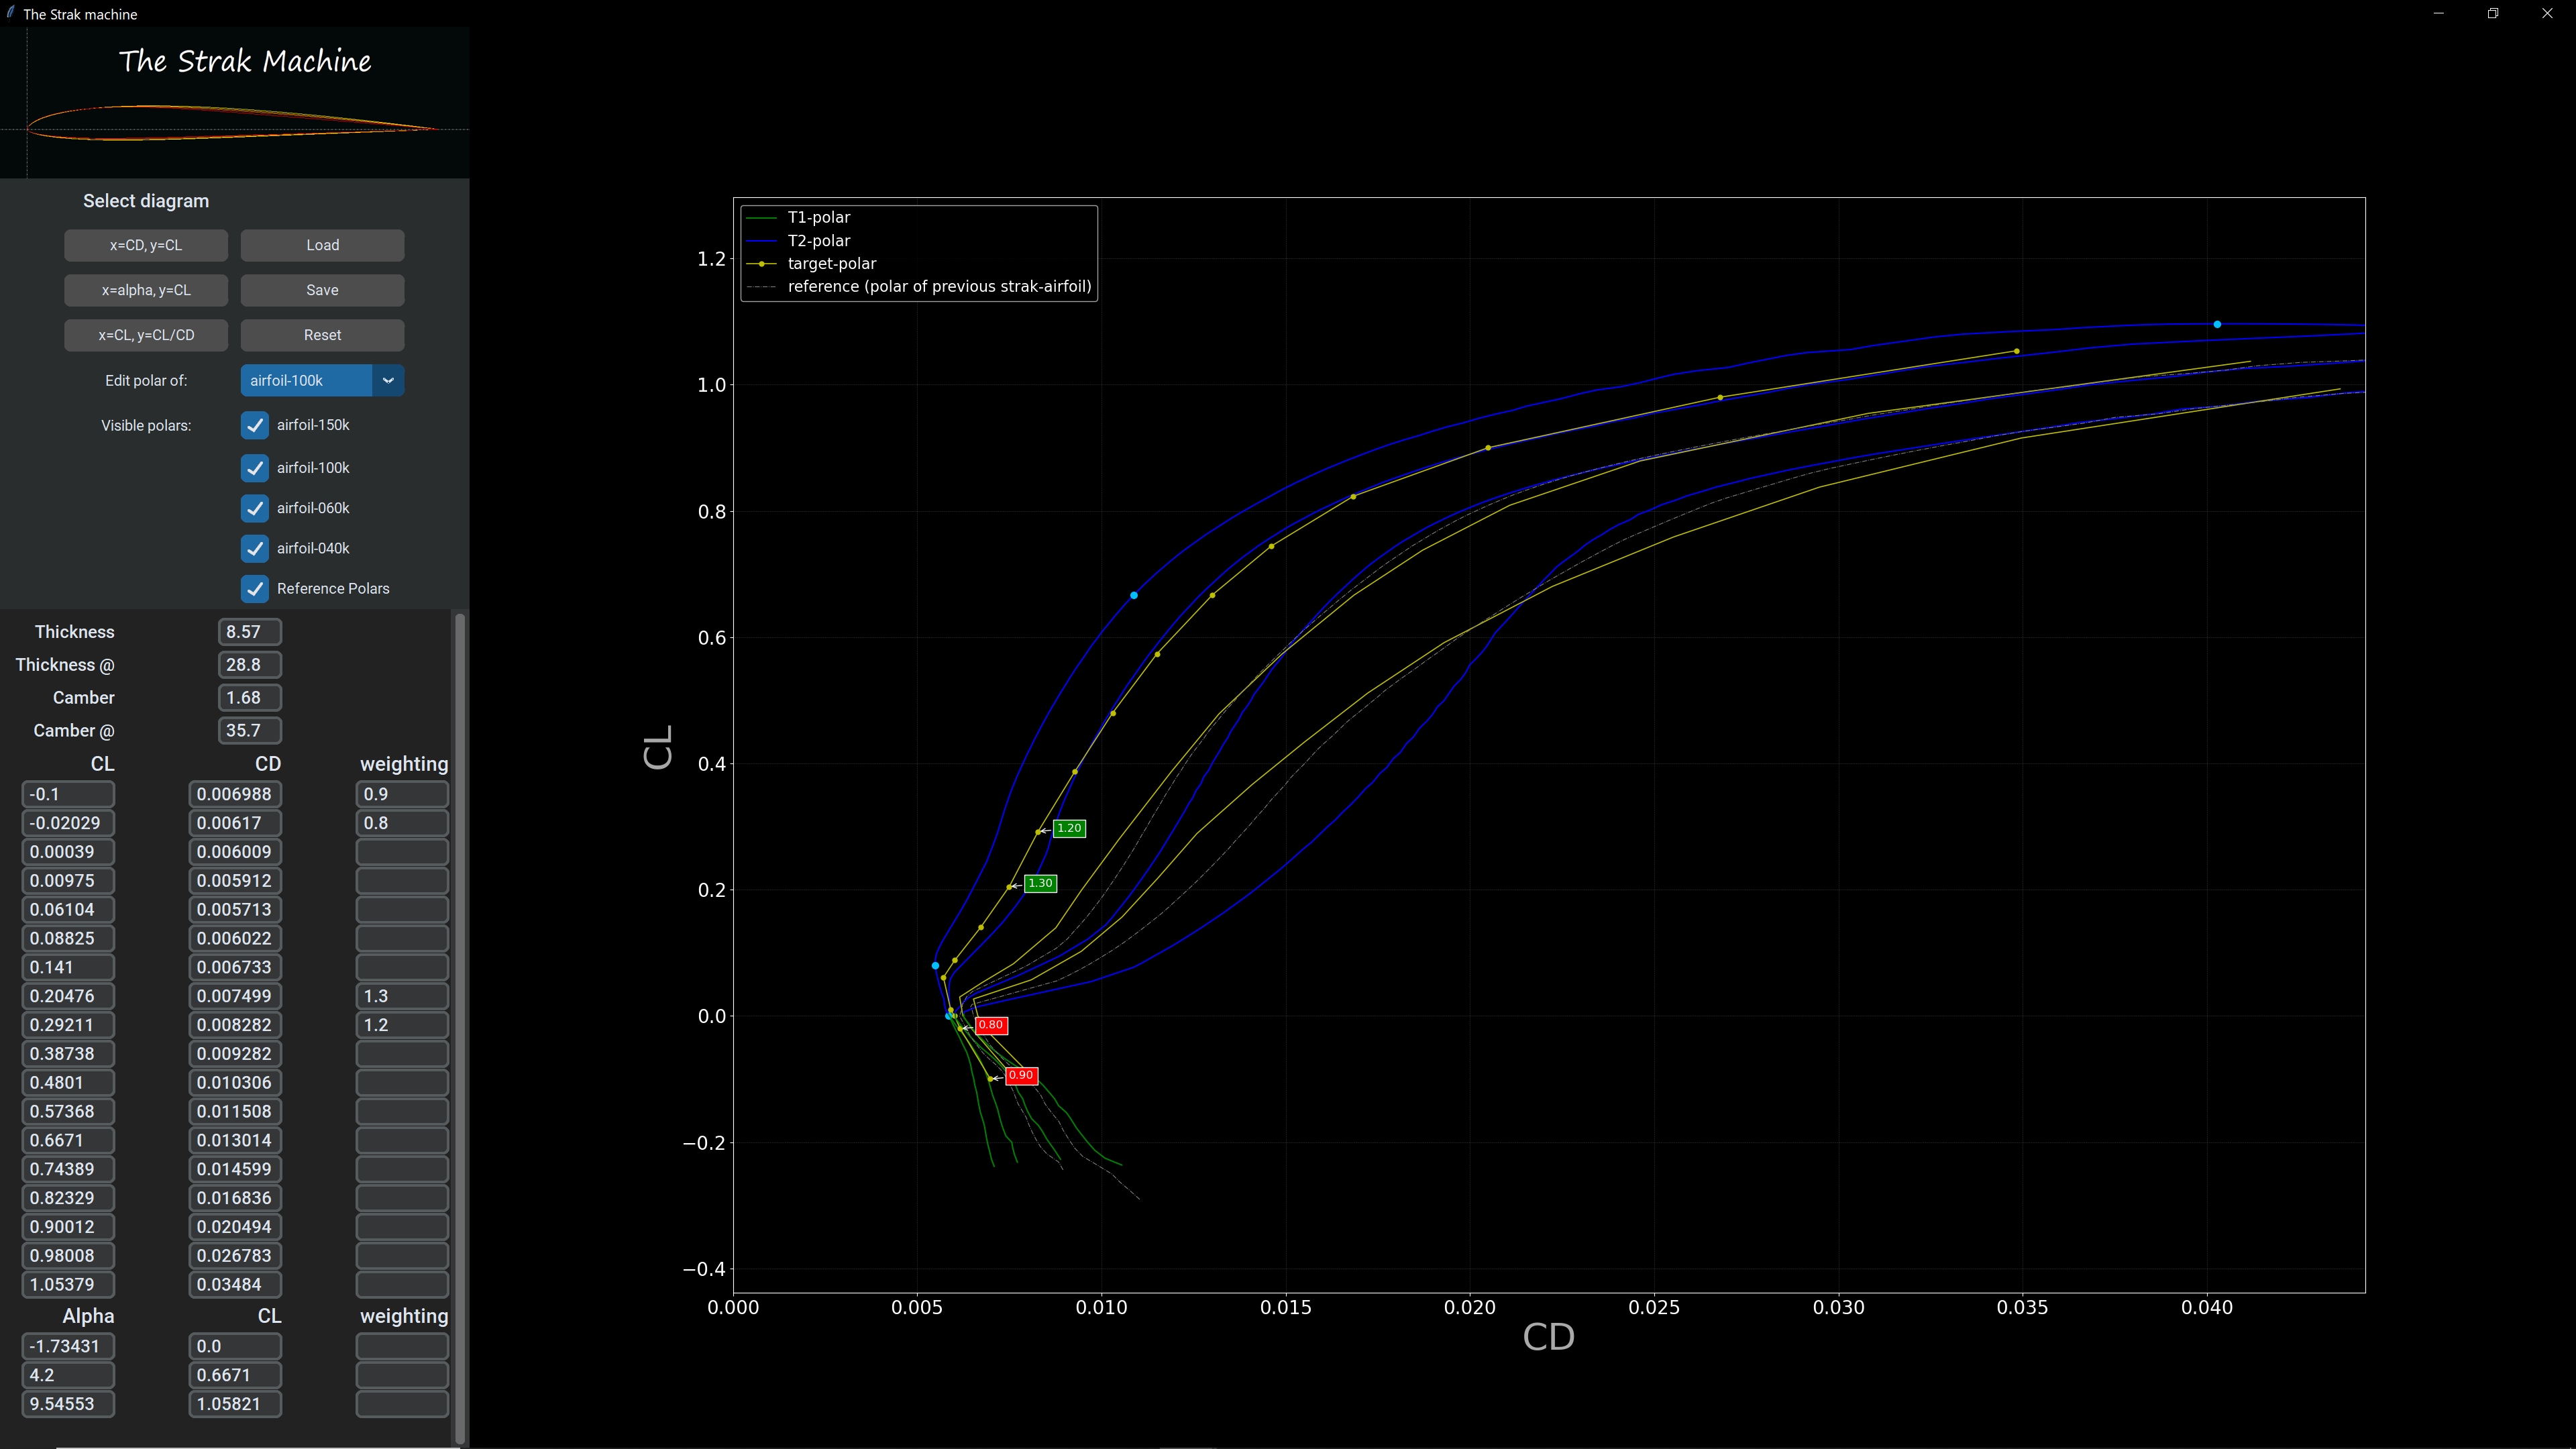Click the Reset button
Viewport: 2576px width, 1449px height.
coord(322,335)
